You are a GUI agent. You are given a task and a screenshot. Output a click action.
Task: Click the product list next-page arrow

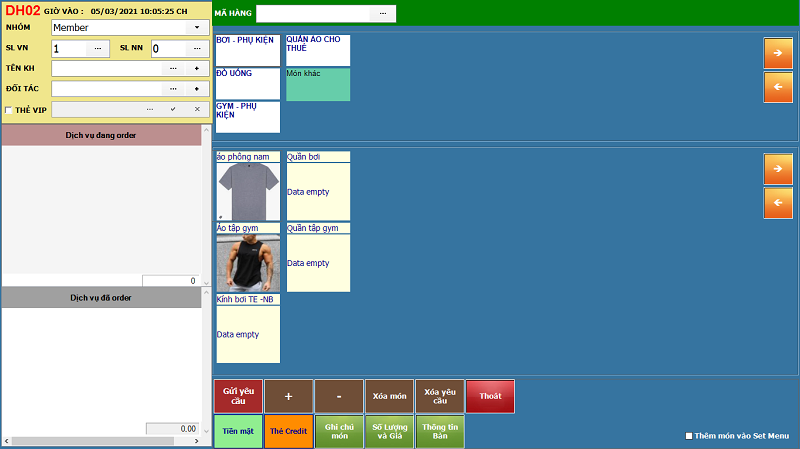click(x=778, y=169)
